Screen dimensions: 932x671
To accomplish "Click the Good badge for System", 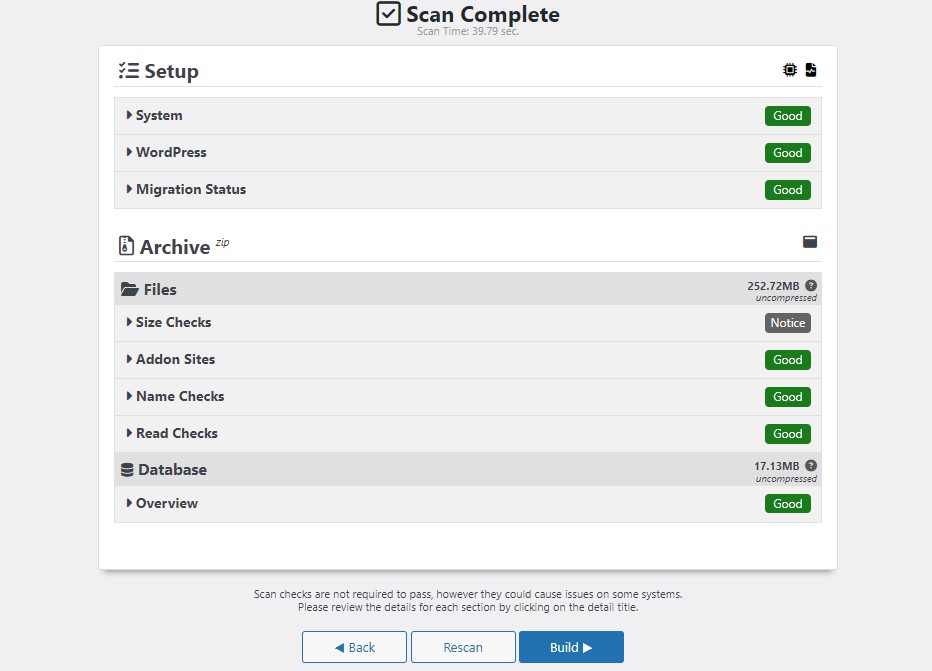I will click(x=788, y=116).
